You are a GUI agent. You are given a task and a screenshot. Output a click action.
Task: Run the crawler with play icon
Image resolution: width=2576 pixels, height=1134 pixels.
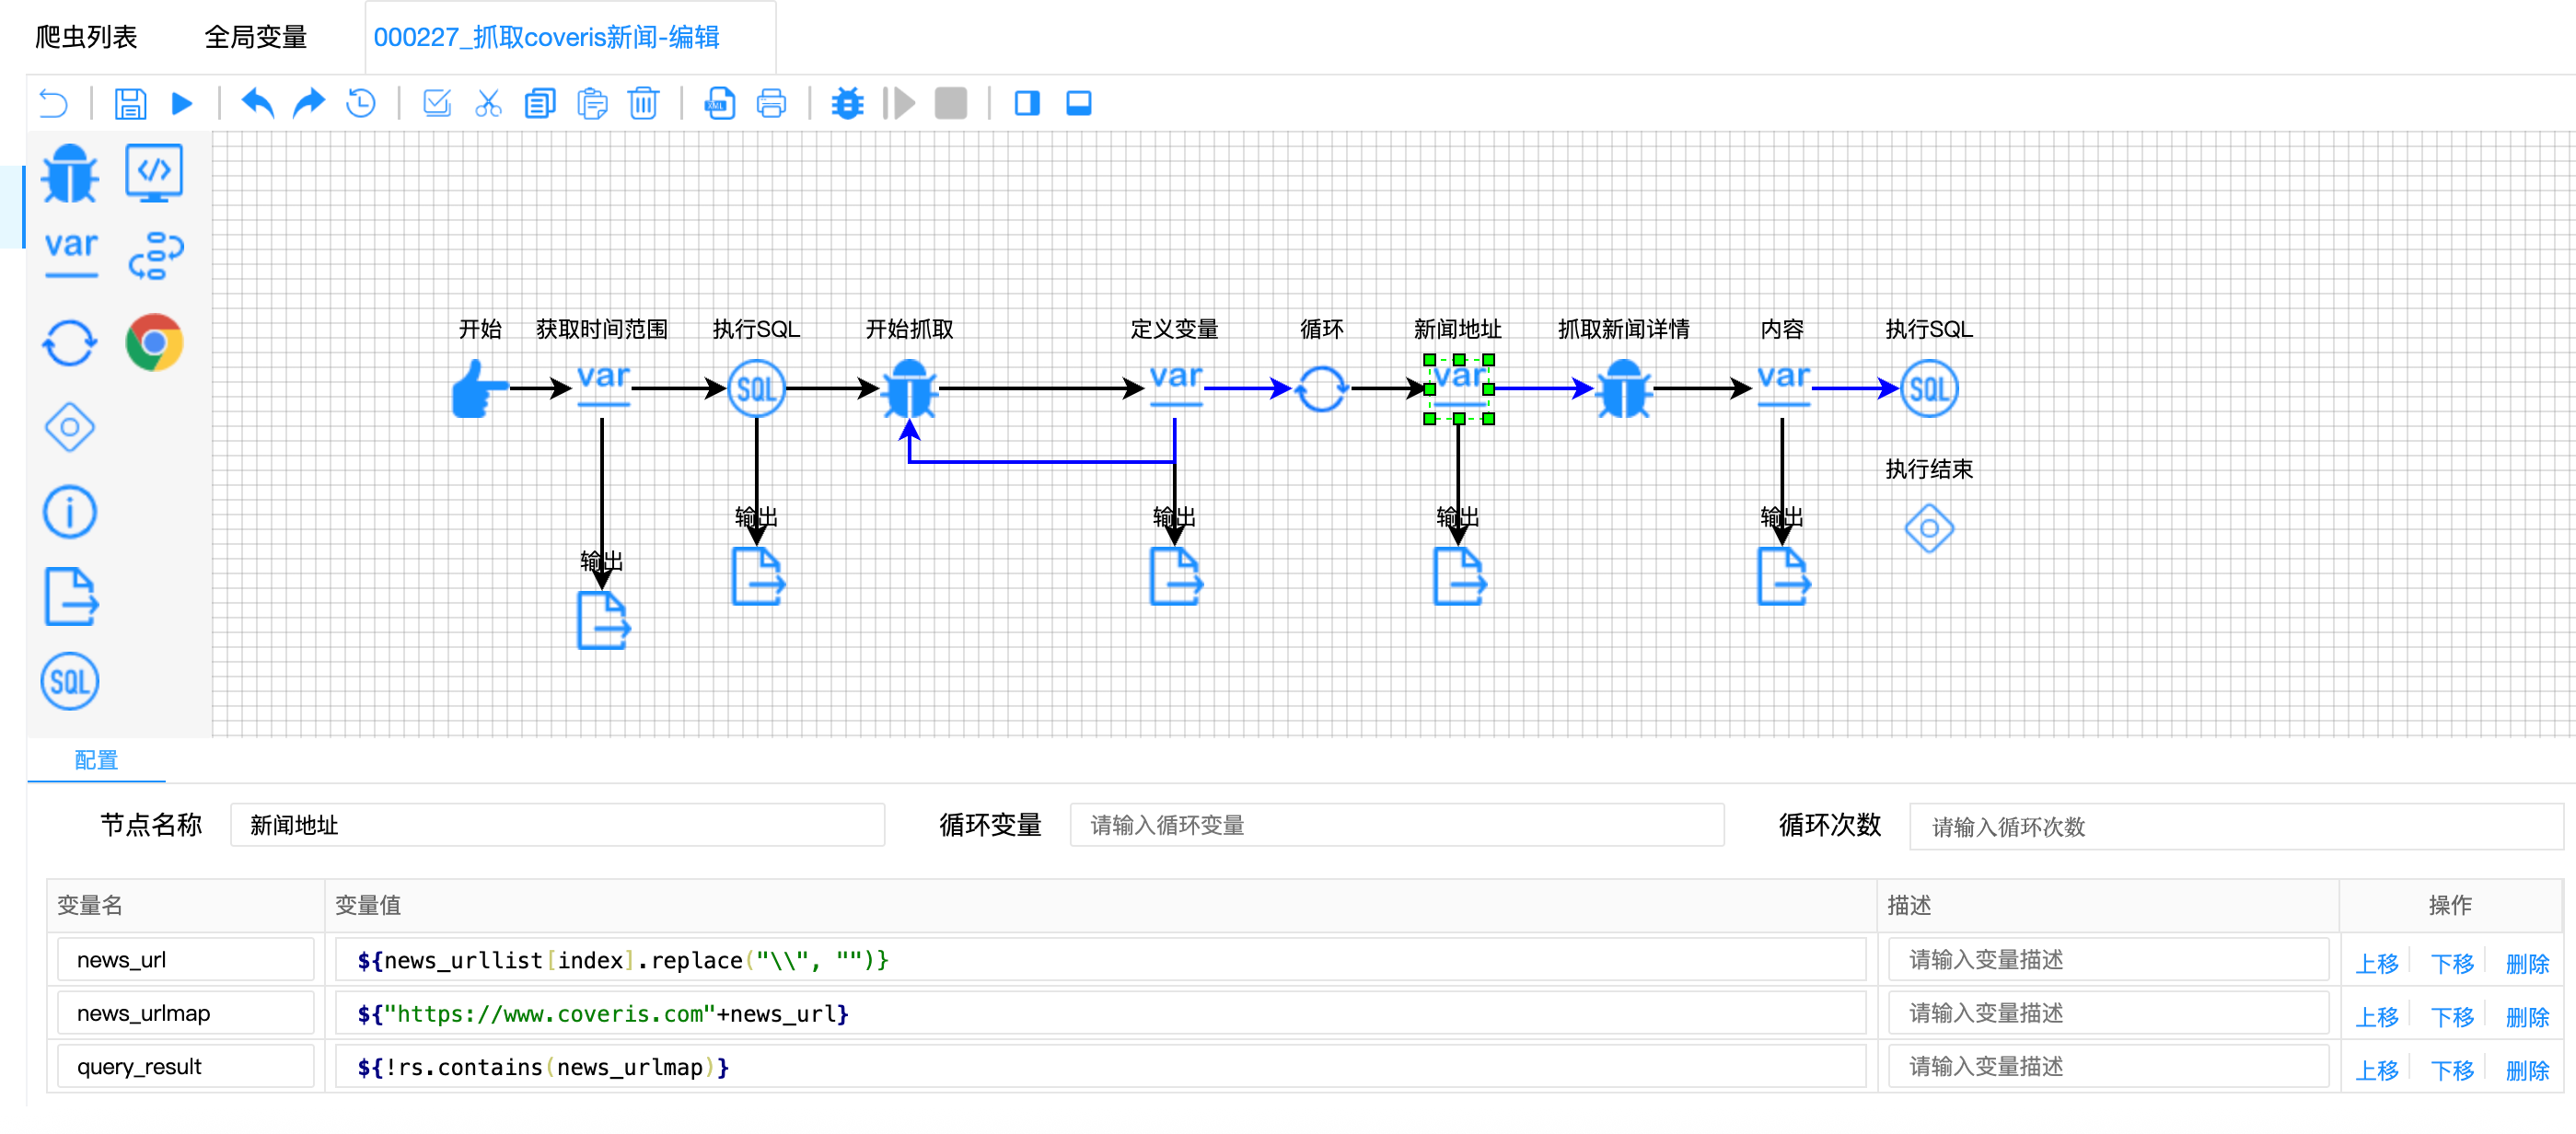coord(182,104)
